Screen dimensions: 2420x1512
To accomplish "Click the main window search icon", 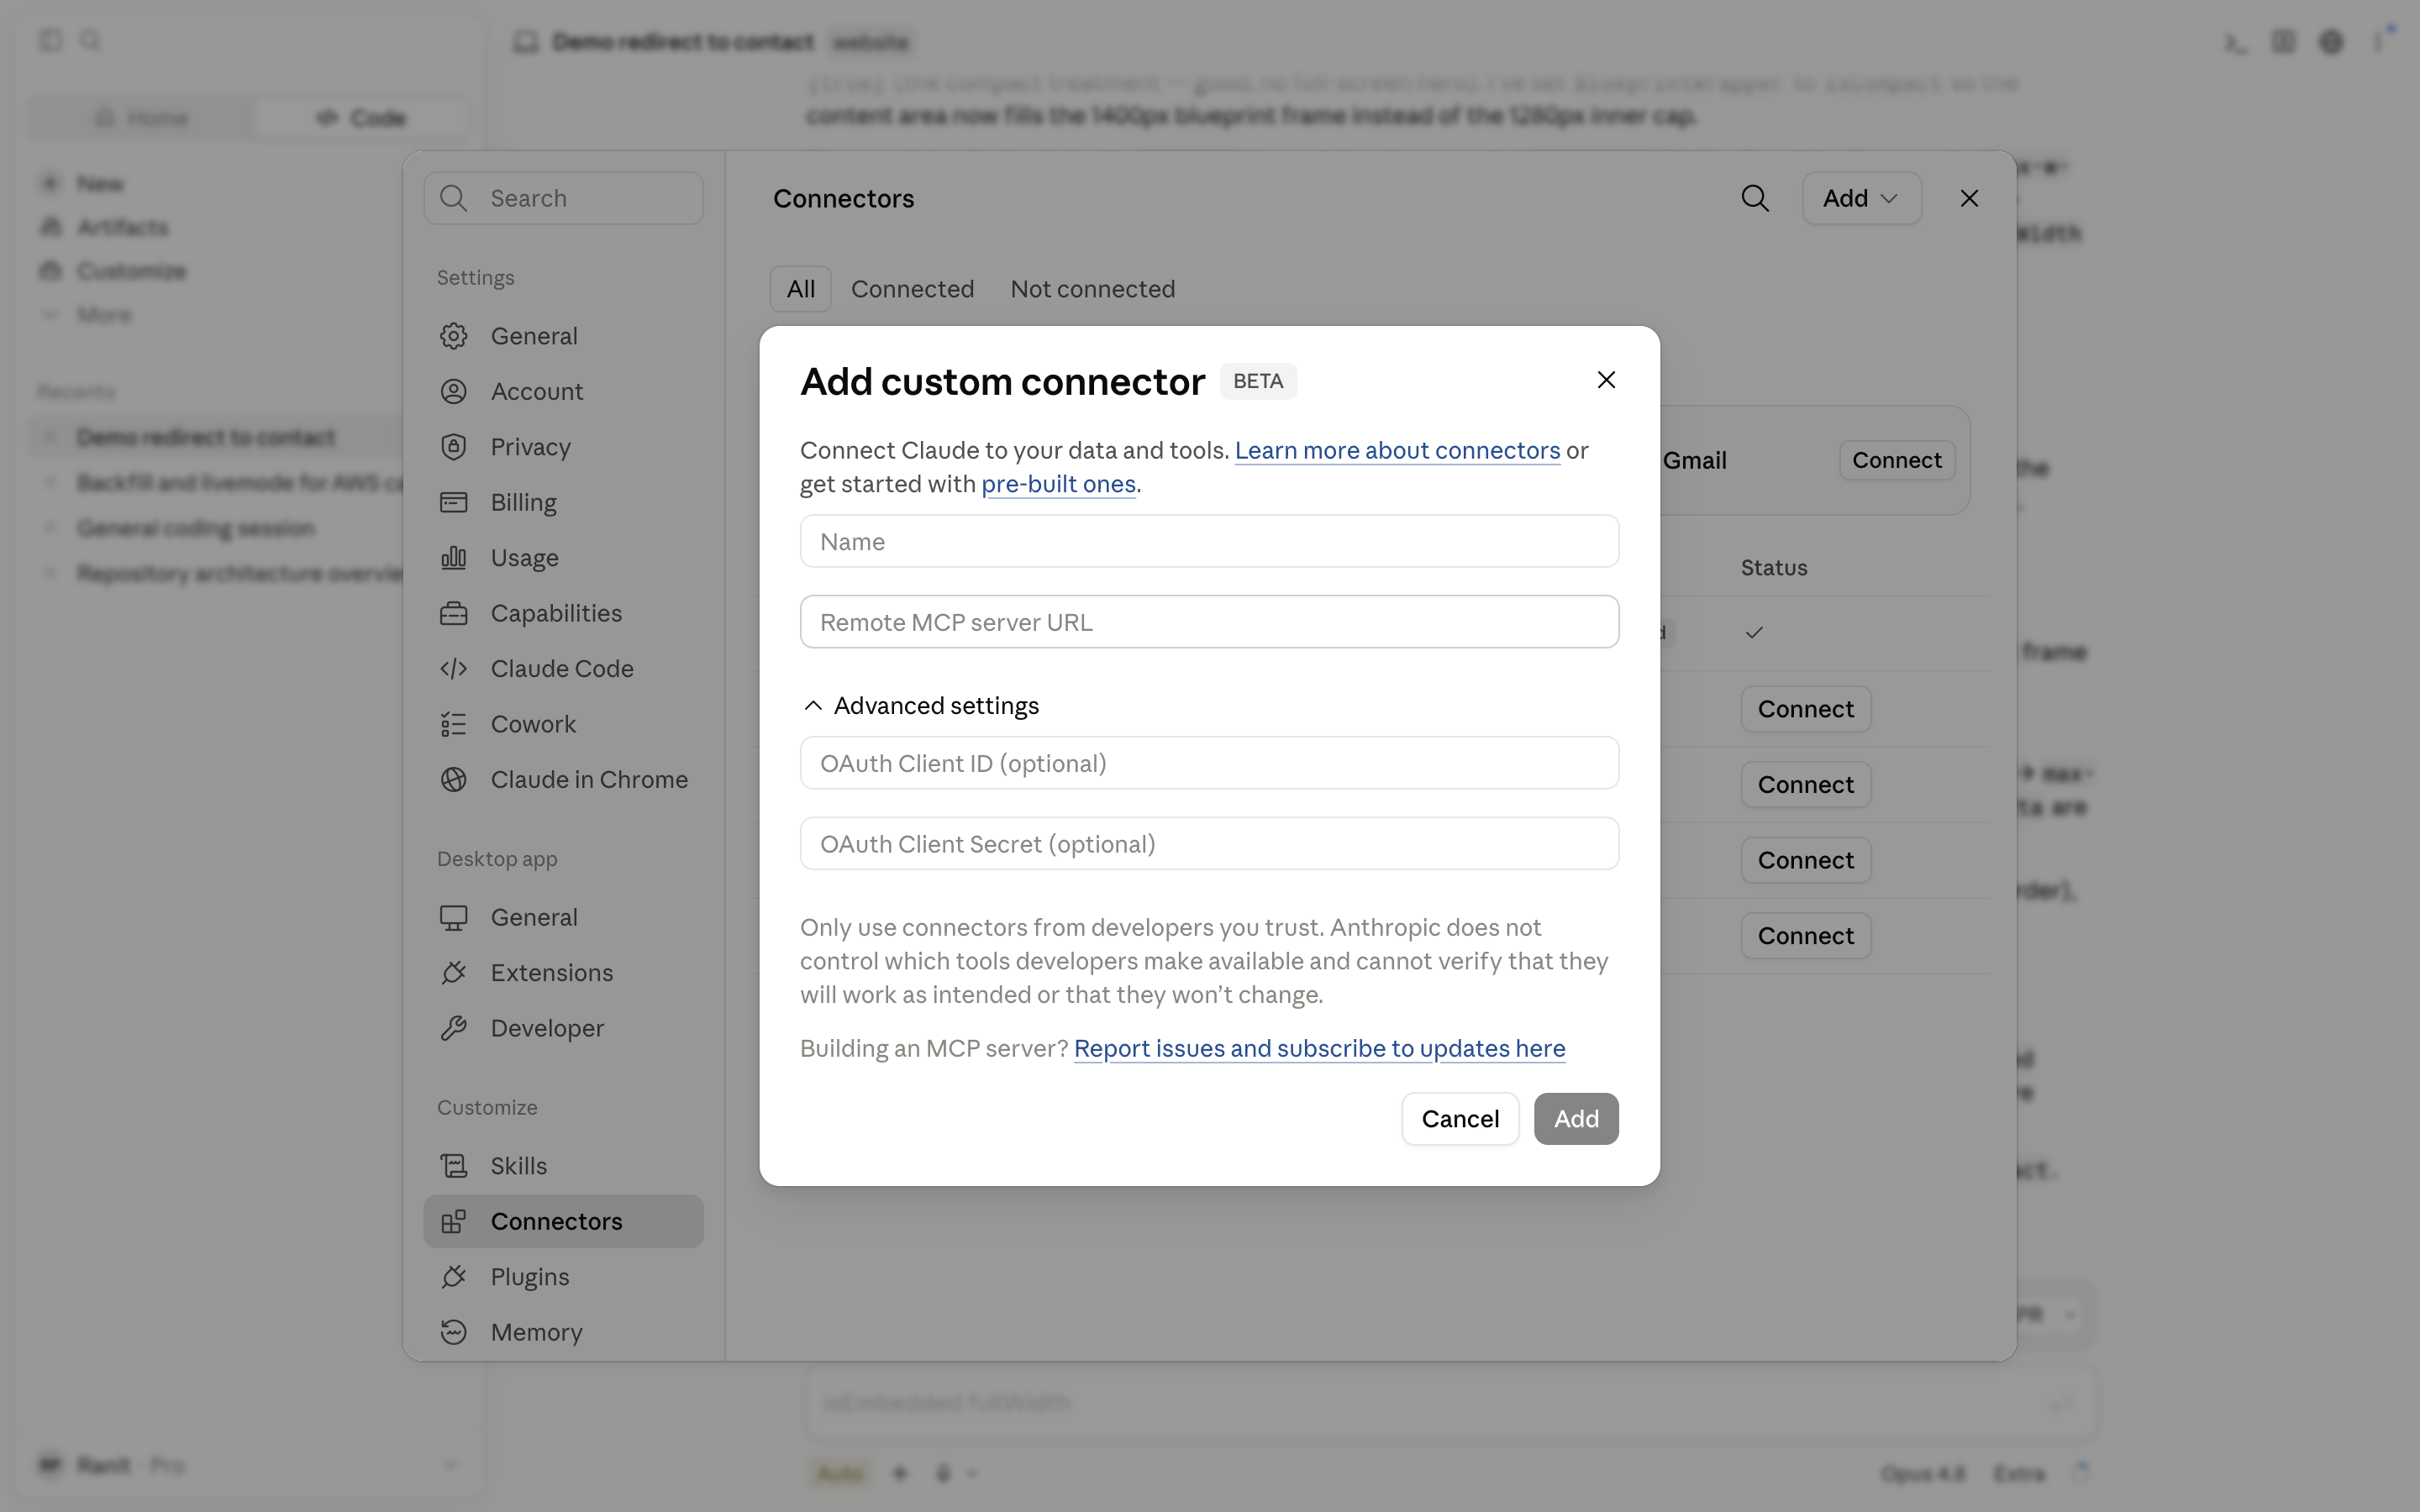I will pos(90,40).
